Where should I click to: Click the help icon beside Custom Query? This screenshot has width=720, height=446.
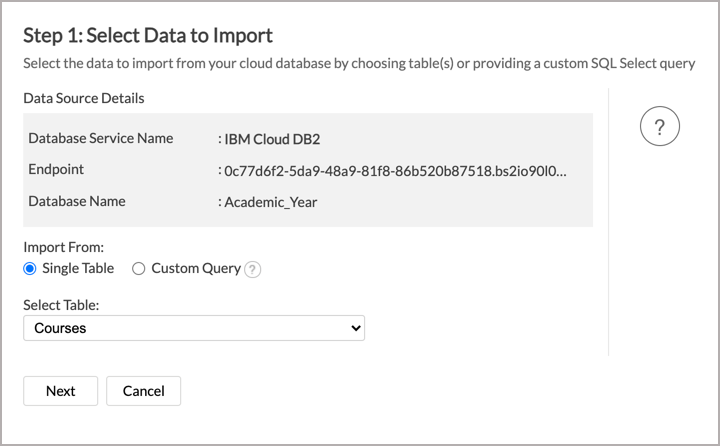click(x=253, y=269)
